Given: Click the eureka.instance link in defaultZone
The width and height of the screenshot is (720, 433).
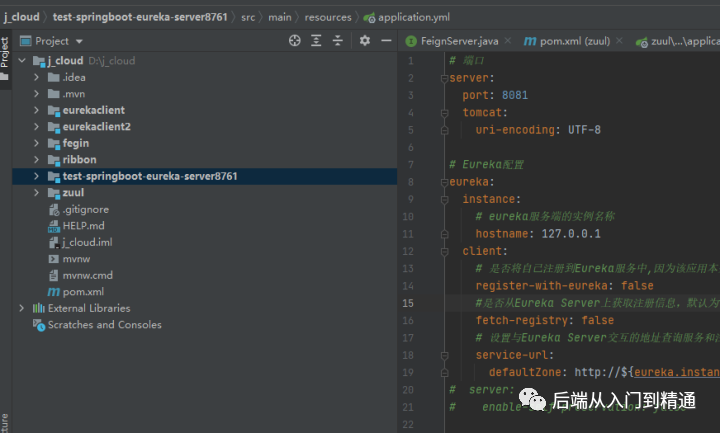Looking at the screenshot, I should coord(677,372).
